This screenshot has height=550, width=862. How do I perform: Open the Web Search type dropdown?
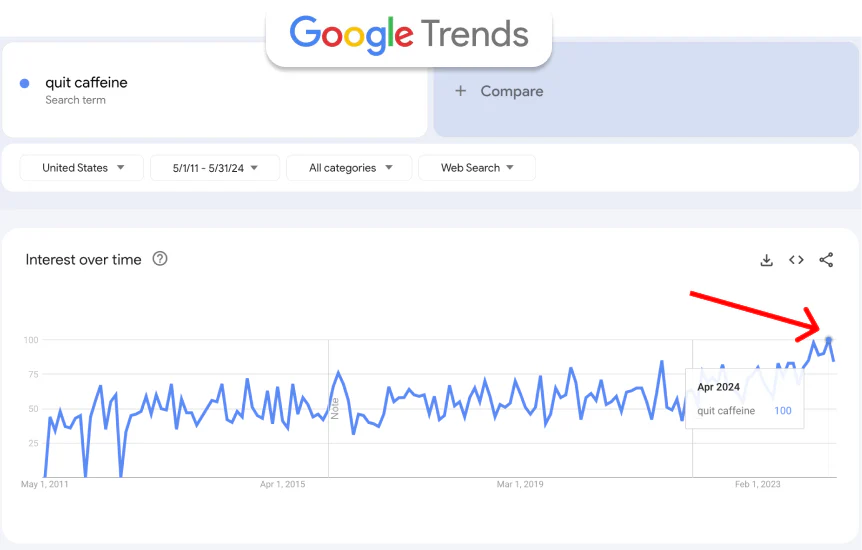477,168
